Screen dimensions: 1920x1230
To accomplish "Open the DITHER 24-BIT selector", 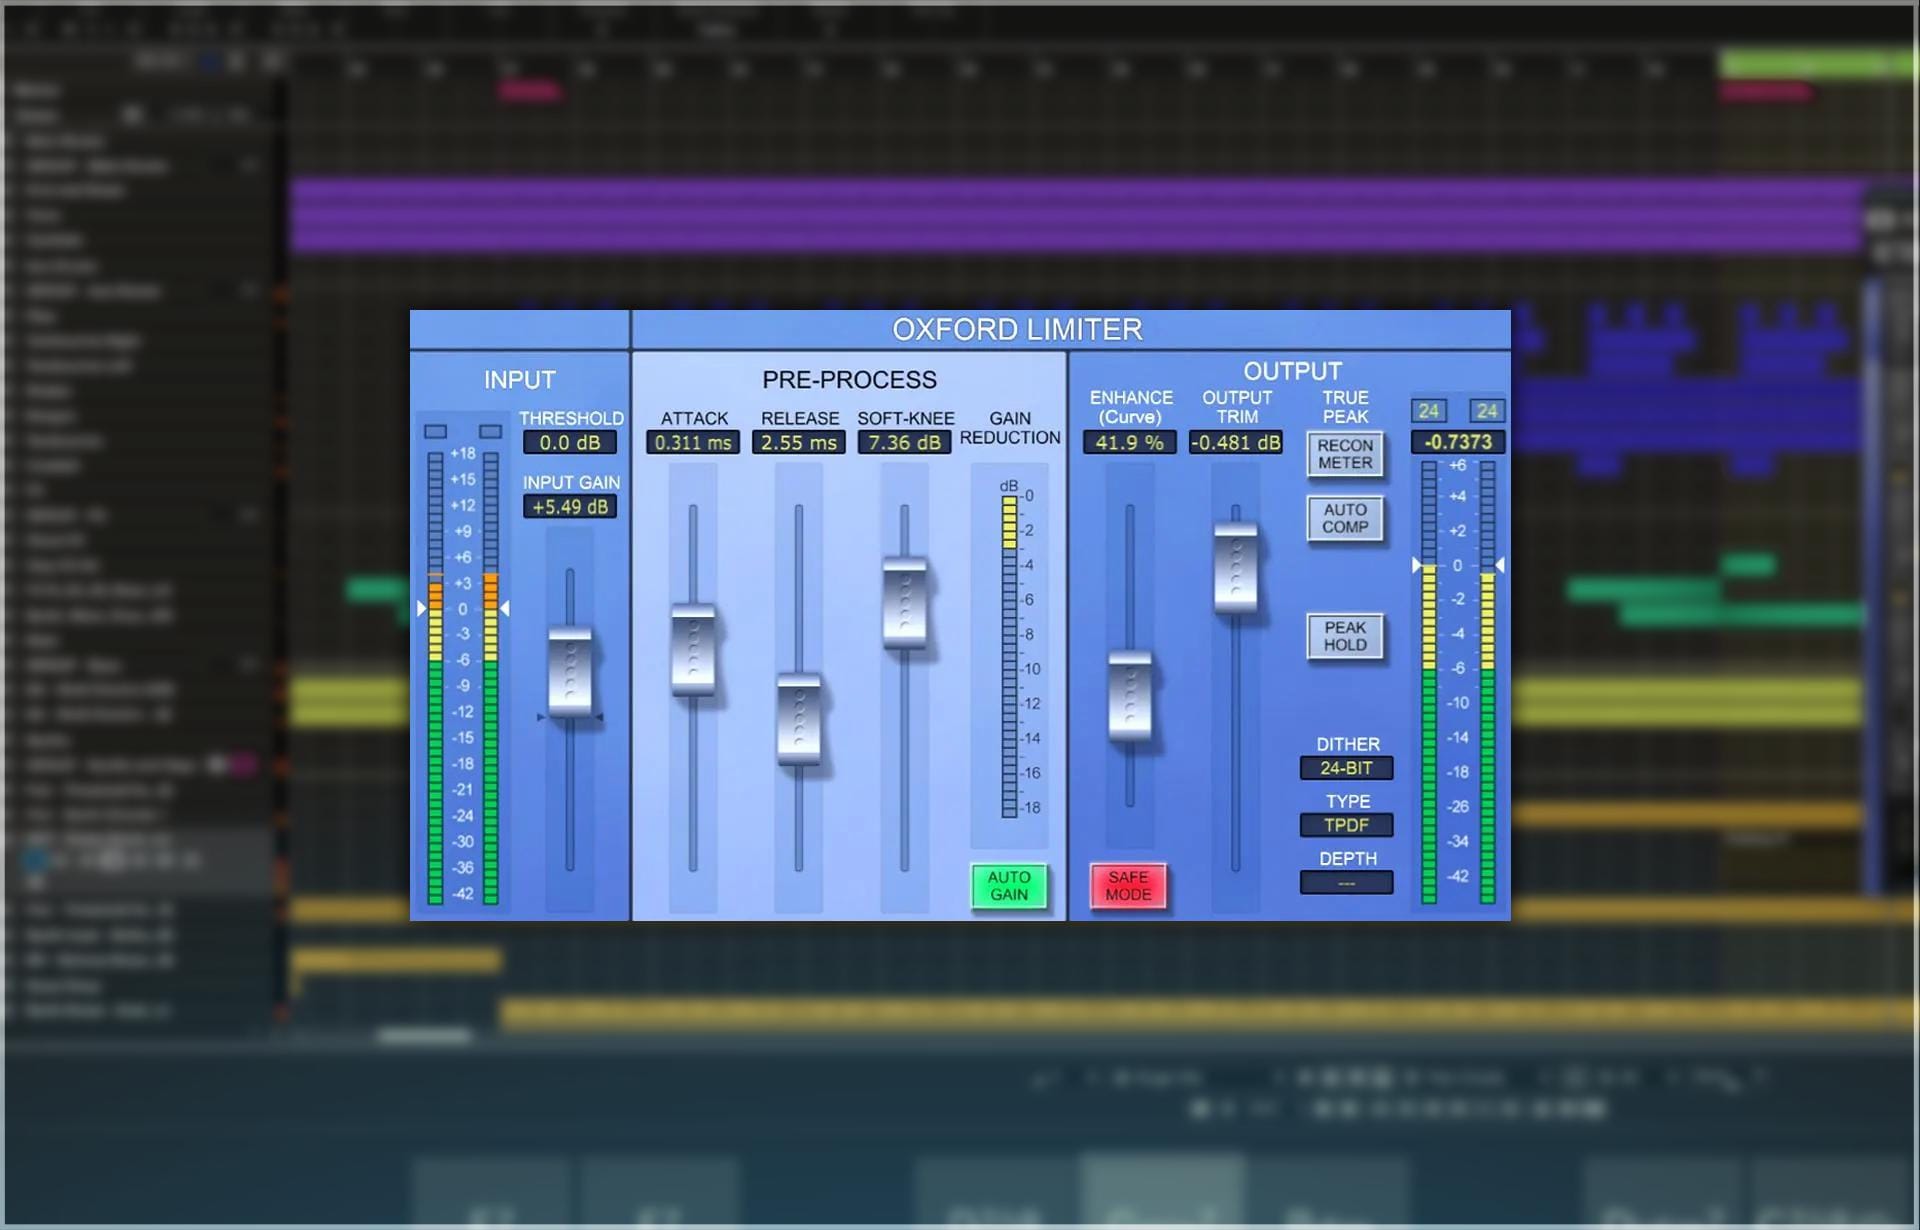I will [1346, 768].
